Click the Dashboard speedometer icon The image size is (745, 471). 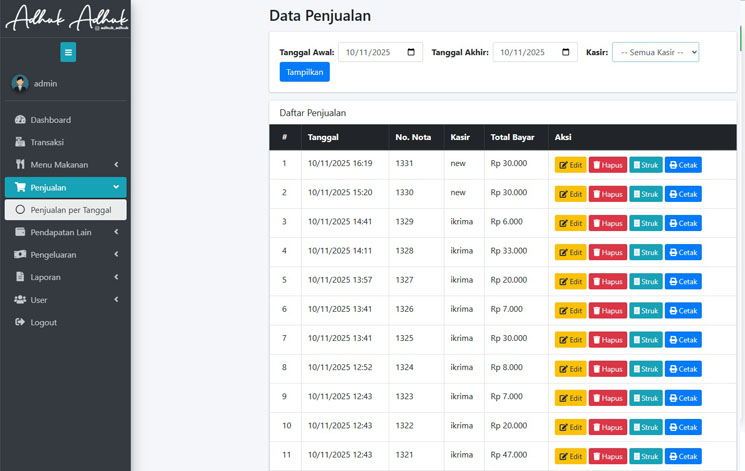tap(20, 120)
